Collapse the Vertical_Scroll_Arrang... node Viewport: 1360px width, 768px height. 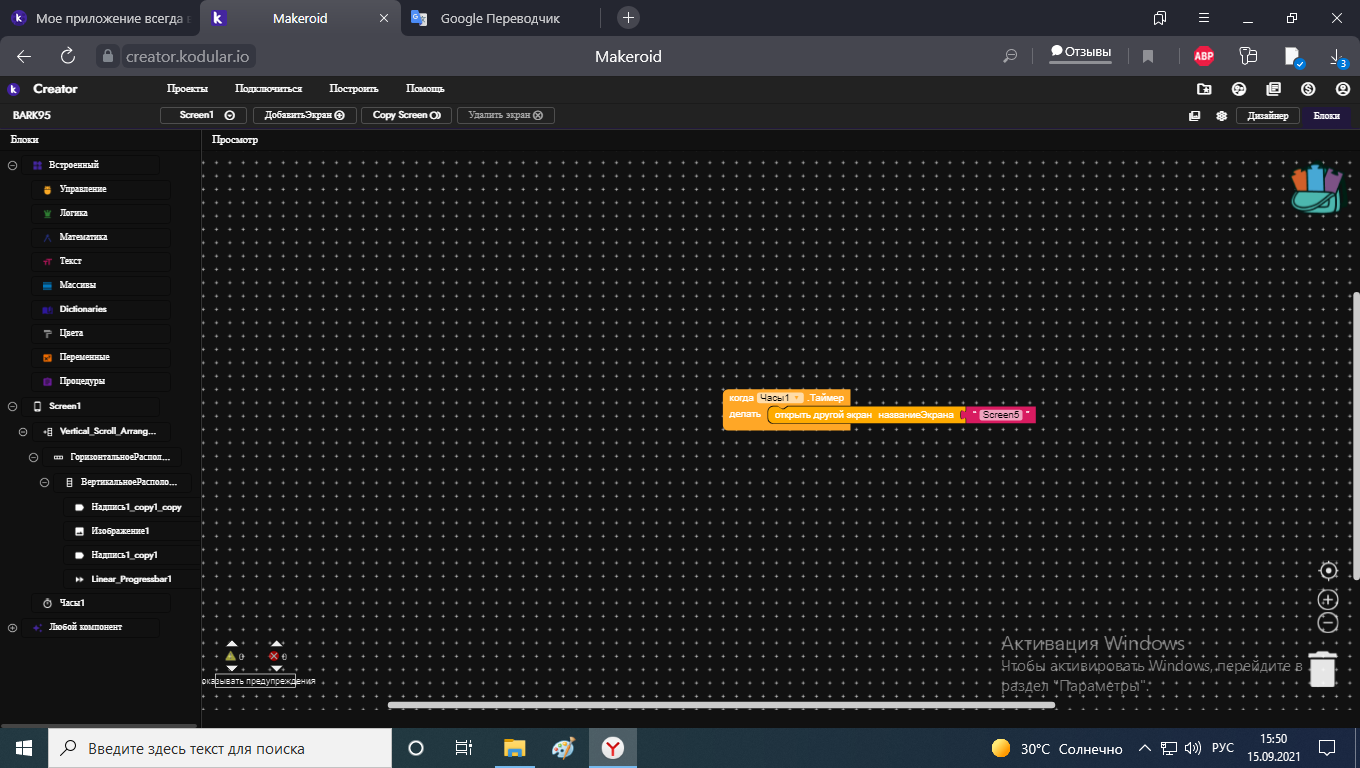(x=22, y=431)
